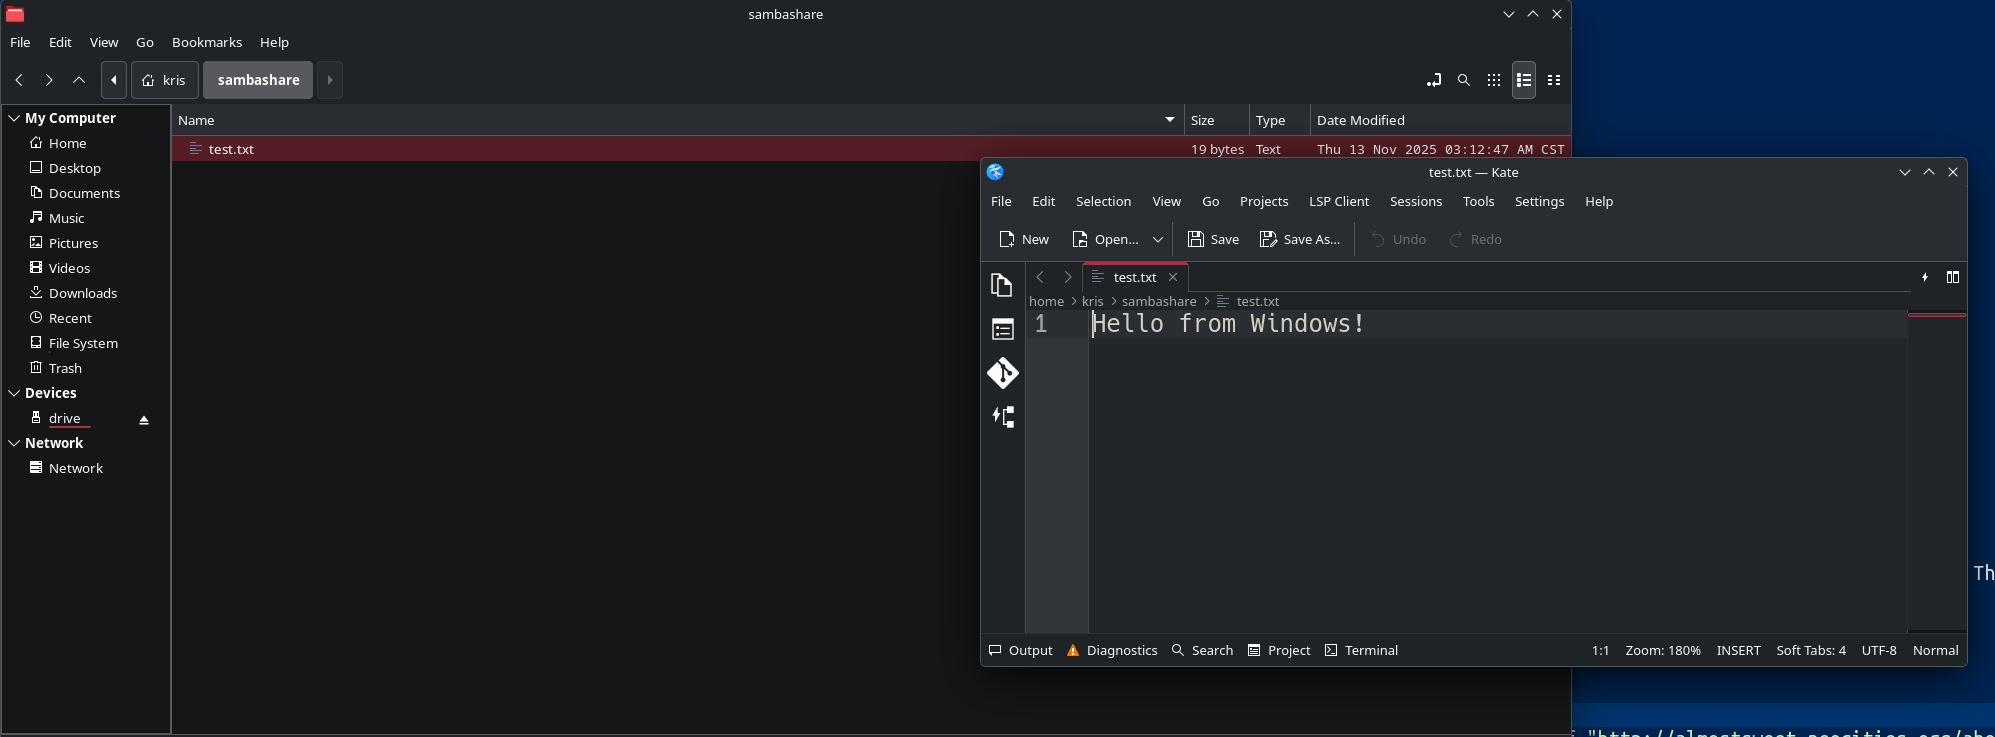Toggle INSERT mode in Kate status bar
Screen dimensions: 1995x737
click(x=1737, y=650)
